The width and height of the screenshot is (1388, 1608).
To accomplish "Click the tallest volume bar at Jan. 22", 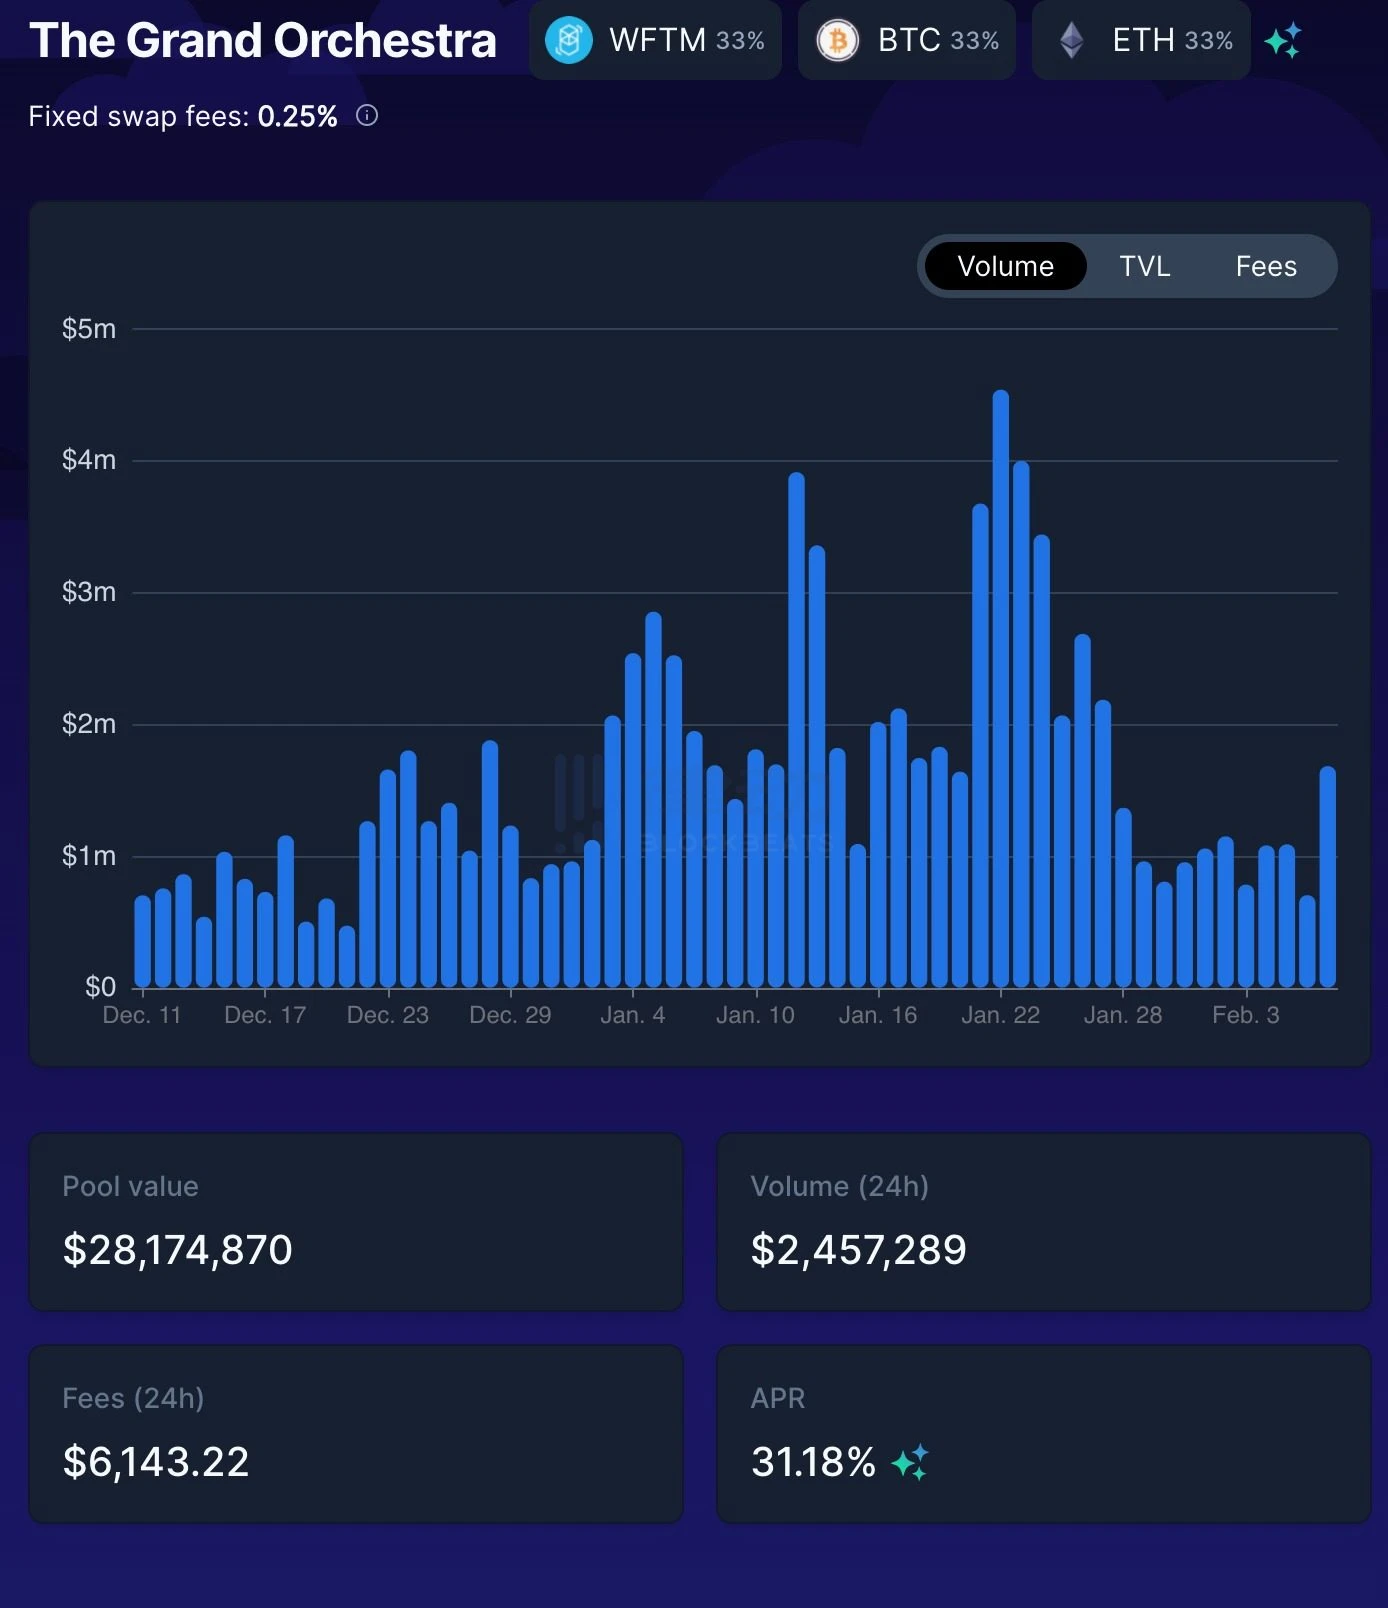I will (1001, 689).
